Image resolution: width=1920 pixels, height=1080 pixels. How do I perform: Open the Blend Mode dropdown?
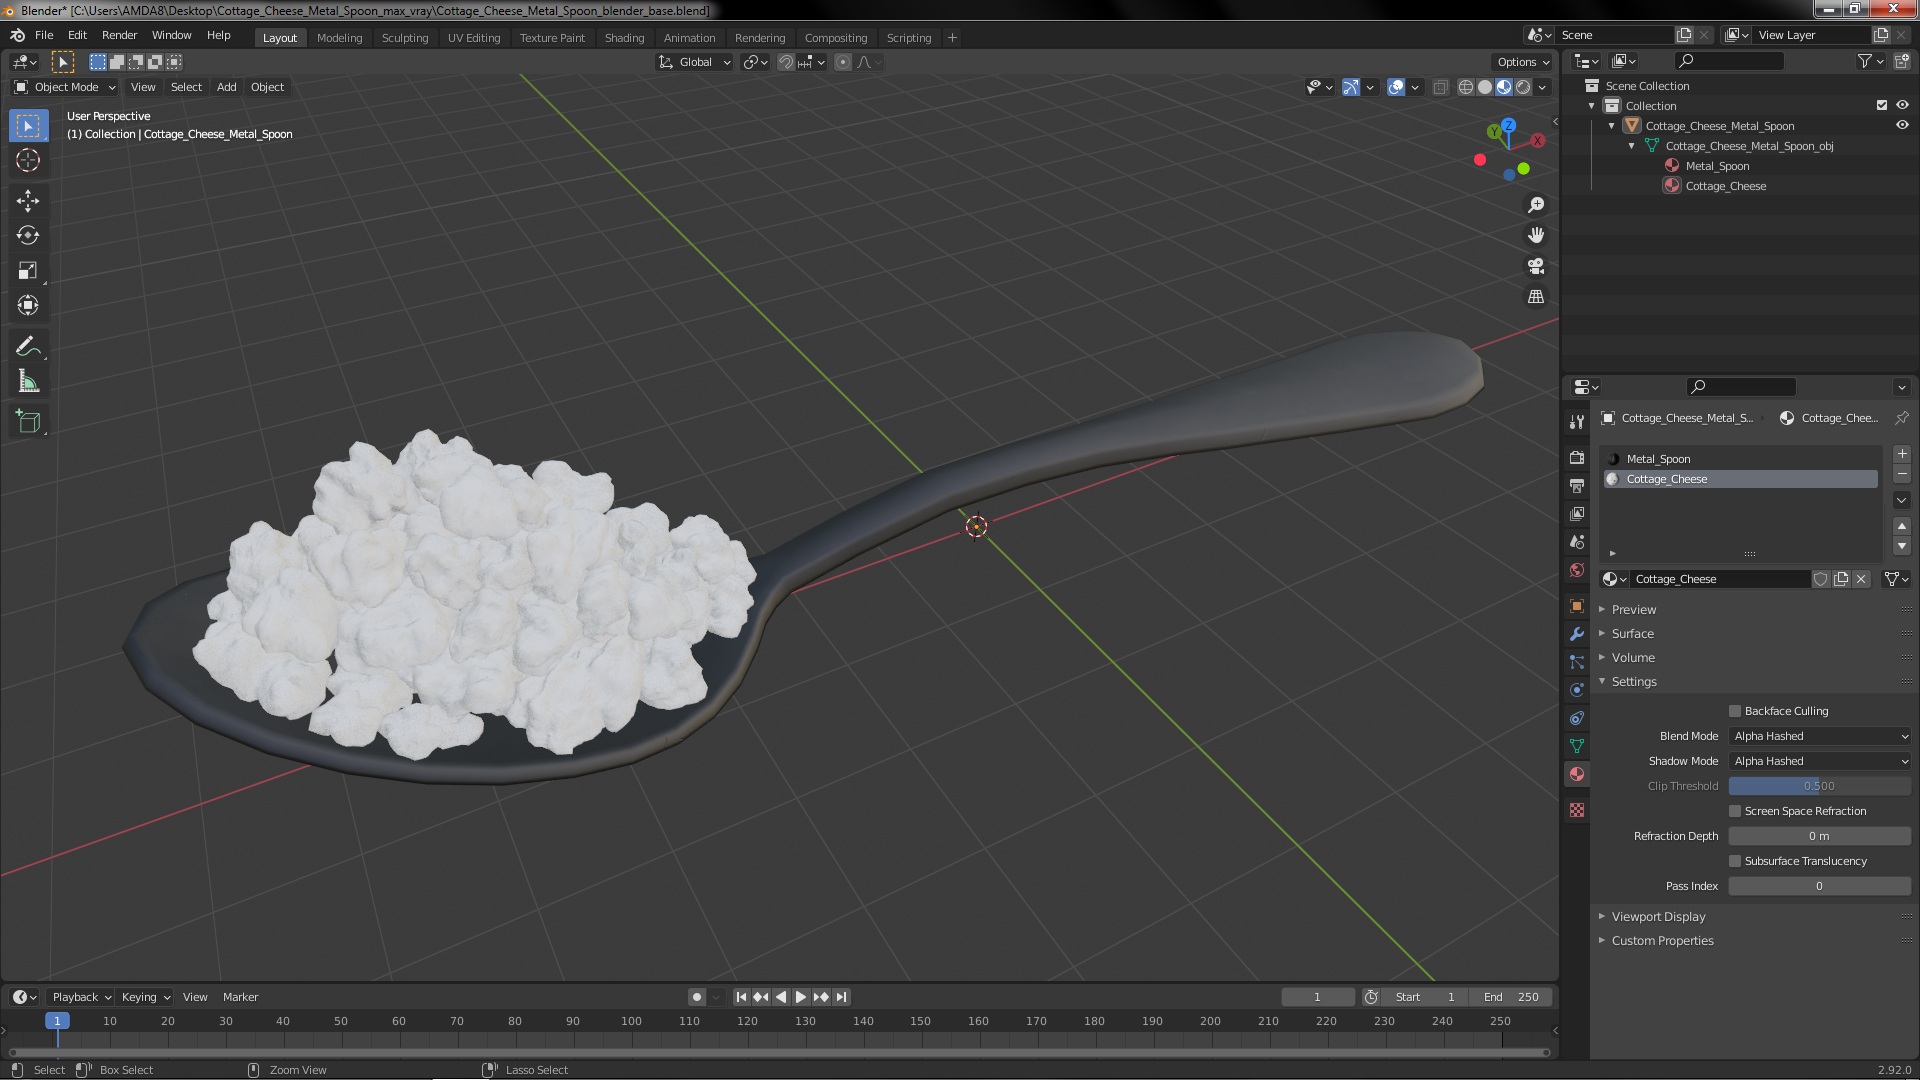point(1820,736)
